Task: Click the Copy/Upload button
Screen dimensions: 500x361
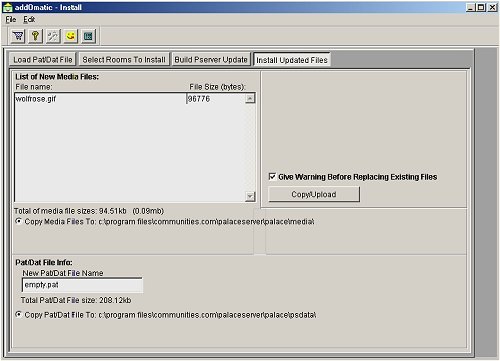Action: coord(314,194)
